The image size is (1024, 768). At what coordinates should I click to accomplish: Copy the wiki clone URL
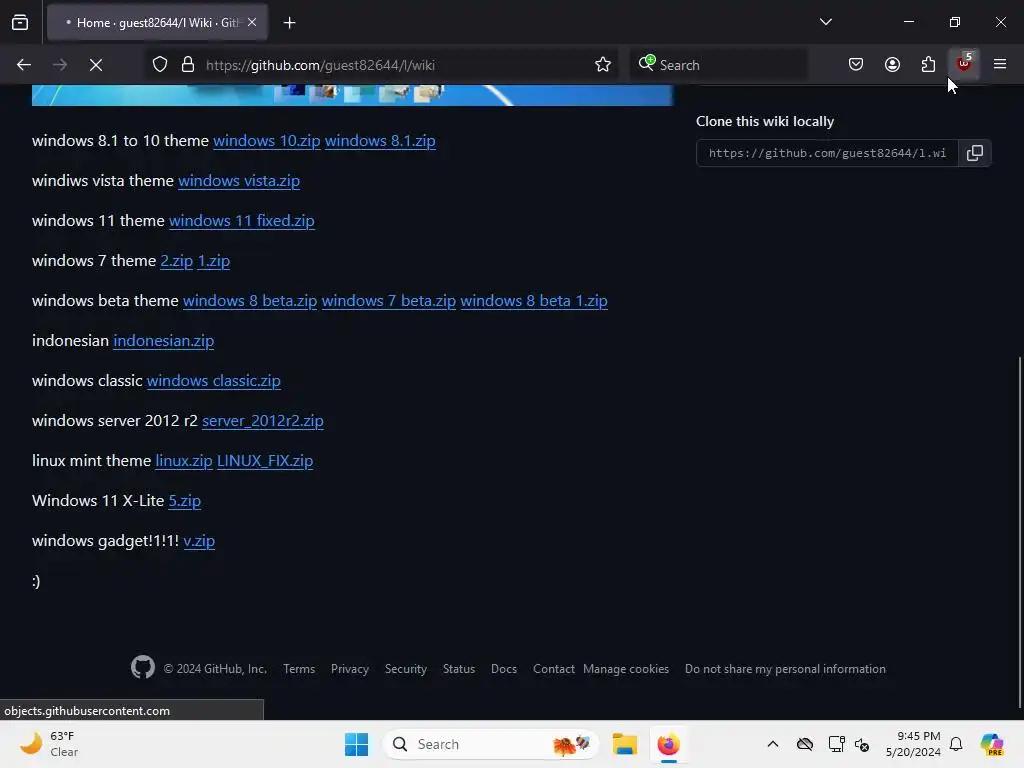(974, 153)
